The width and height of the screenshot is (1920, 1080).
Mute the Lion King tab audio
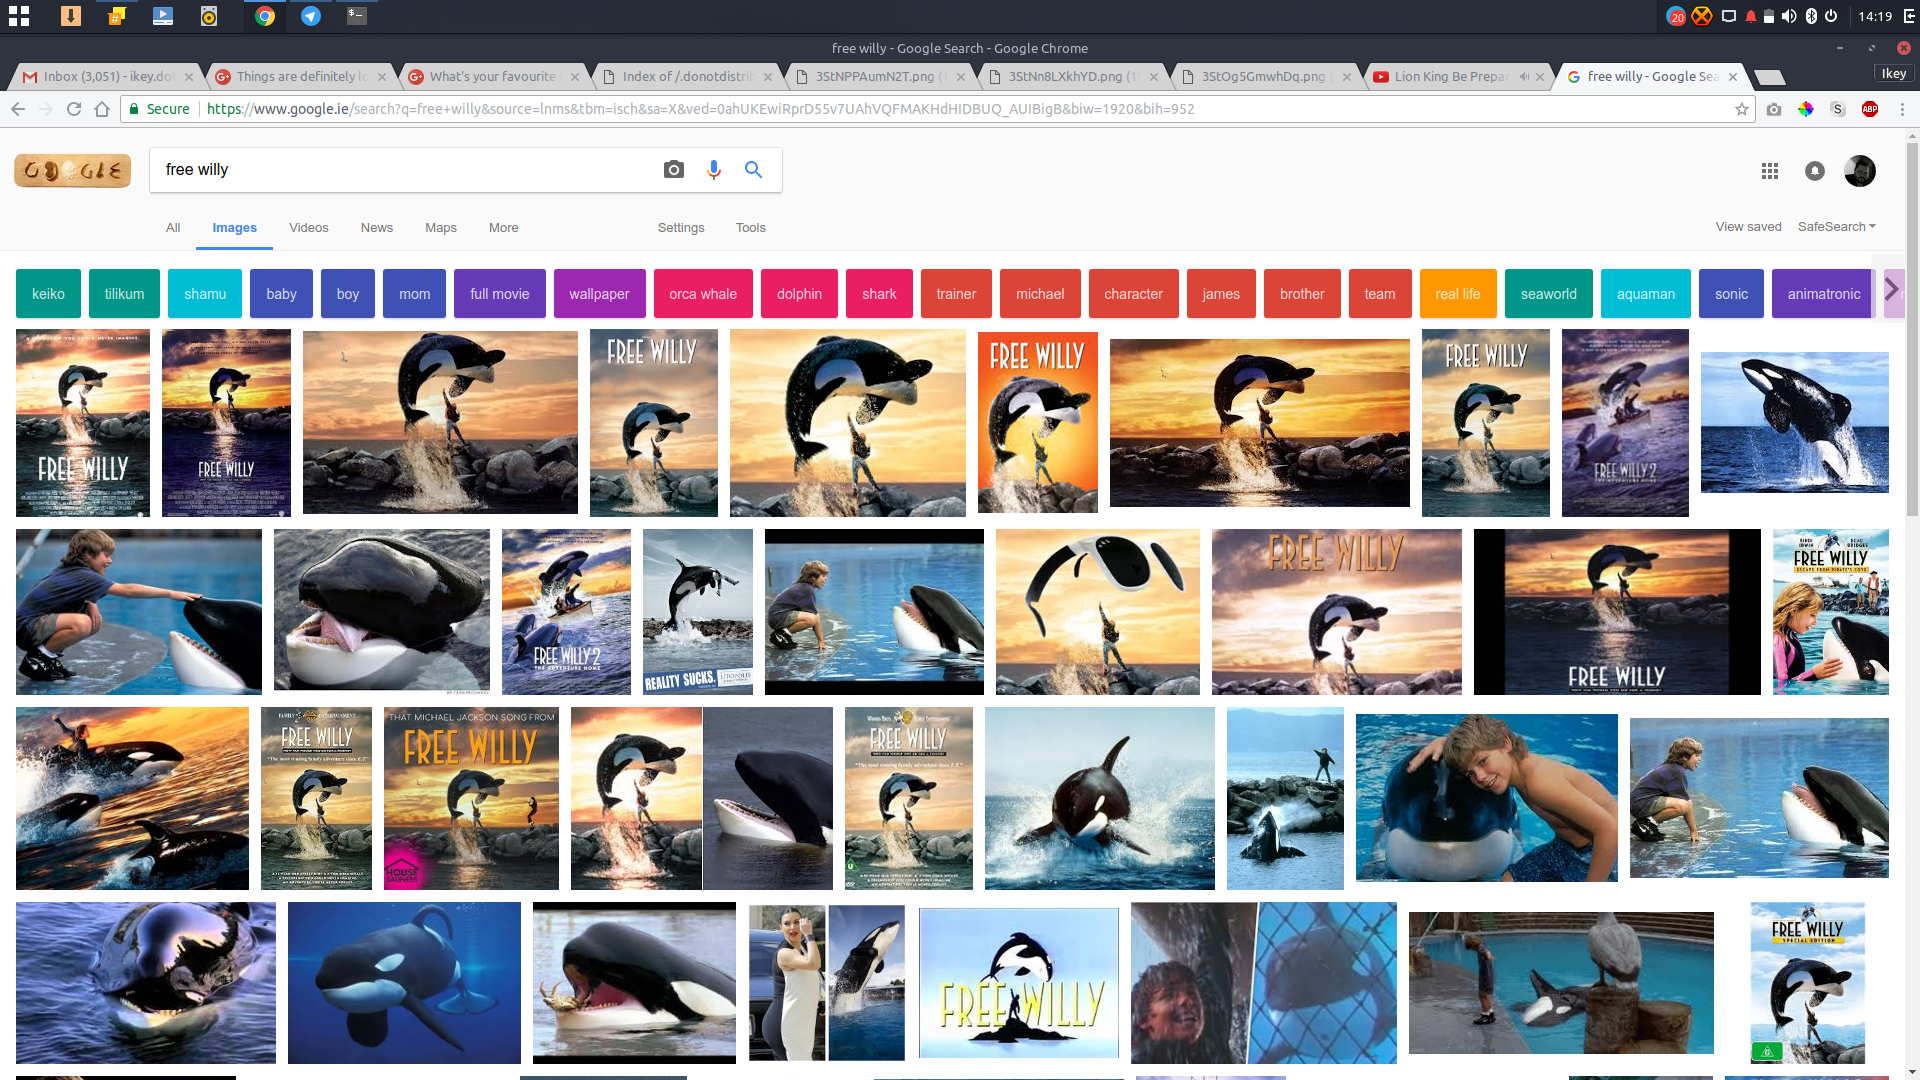pos(1524,77)
